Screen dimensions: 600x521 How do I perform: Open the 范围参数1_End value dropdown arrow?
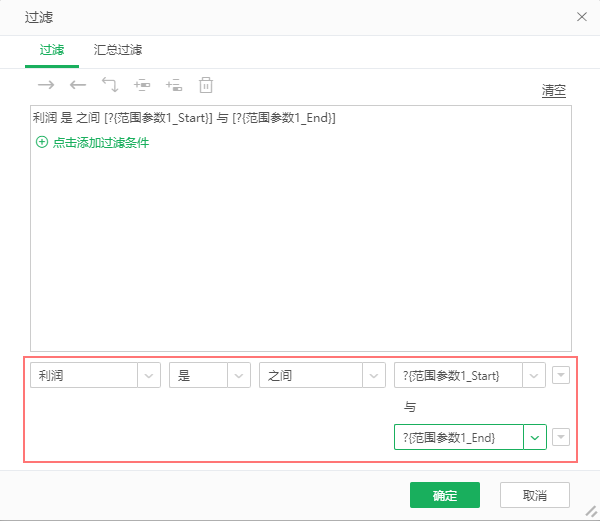click(x=535, y=437)
